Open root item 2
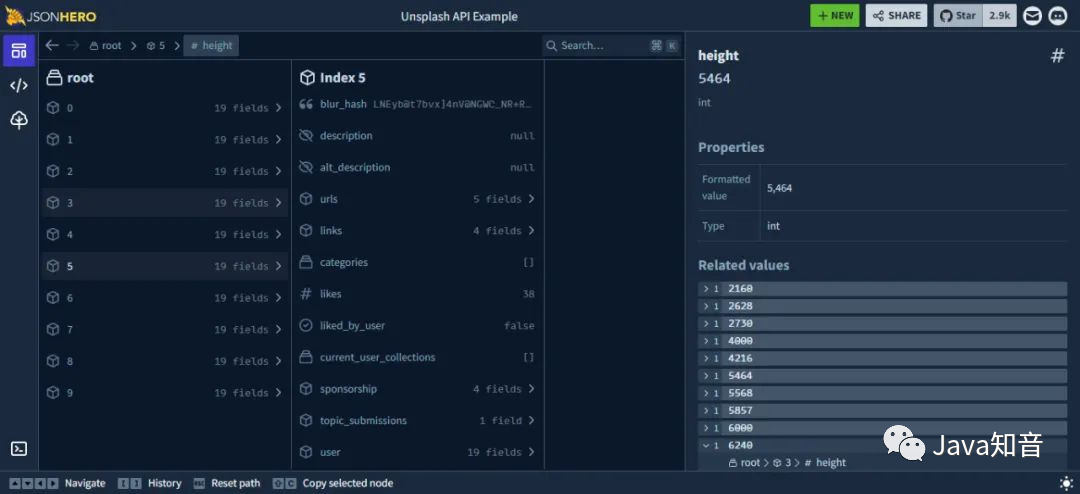This screenshot has width=1080, height=494. [164, 171]
